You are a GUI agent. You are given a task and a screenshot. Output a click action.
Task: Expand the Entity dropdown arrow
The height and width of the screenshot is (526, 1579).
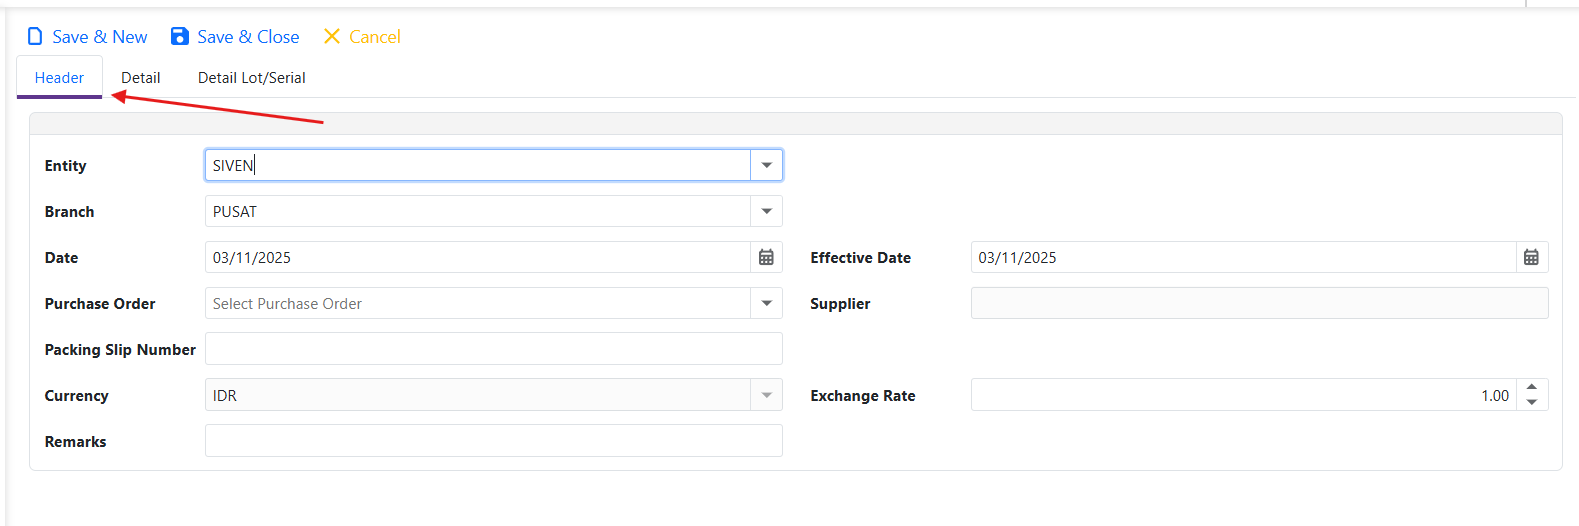click(x=766, y=165)
